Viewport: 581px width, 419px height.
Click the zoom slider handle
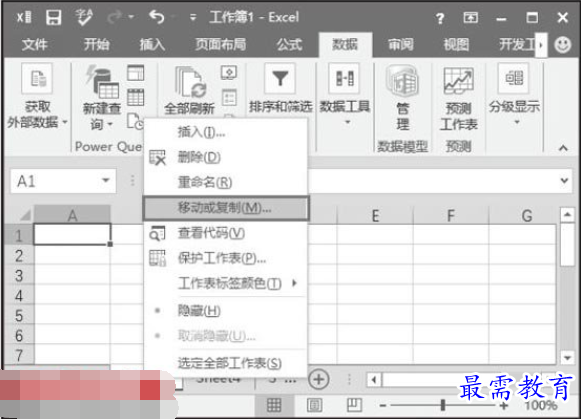click(442, 405)
